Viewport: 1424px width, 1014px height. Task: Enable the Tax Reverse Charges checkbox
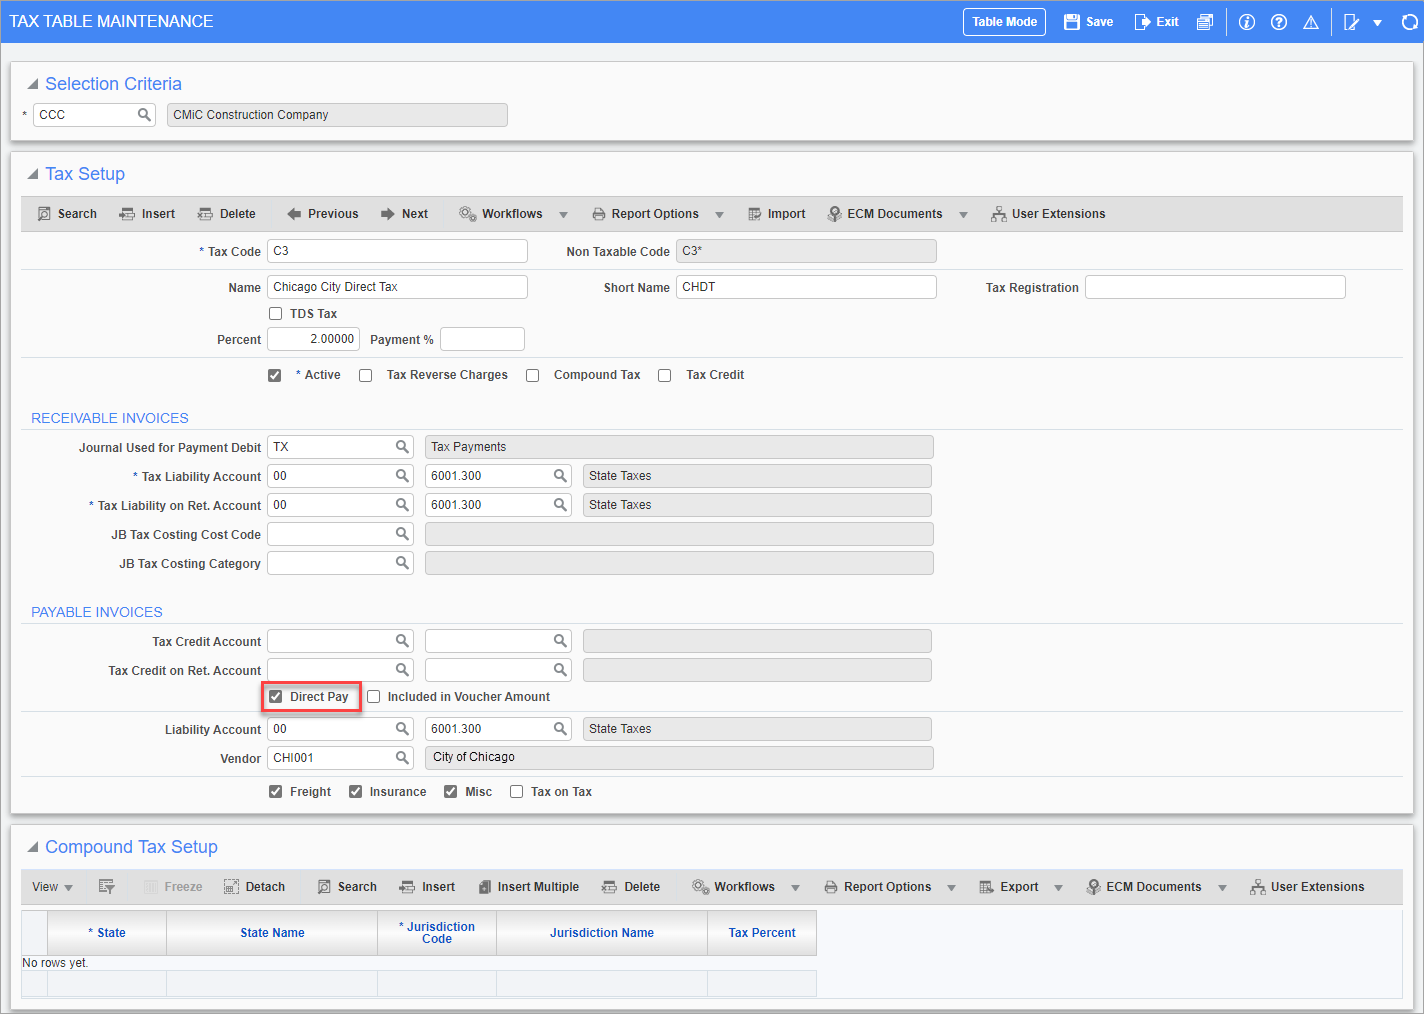pos(366,375)
